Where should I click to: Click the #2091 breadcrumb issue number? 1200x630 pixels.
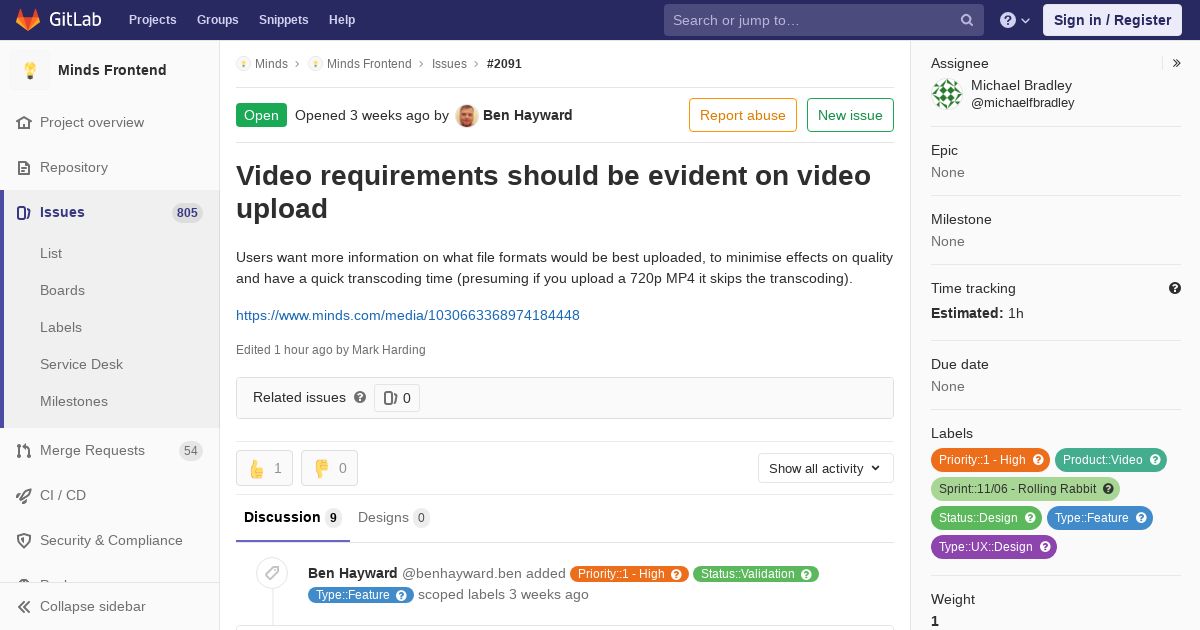point(504,64)
